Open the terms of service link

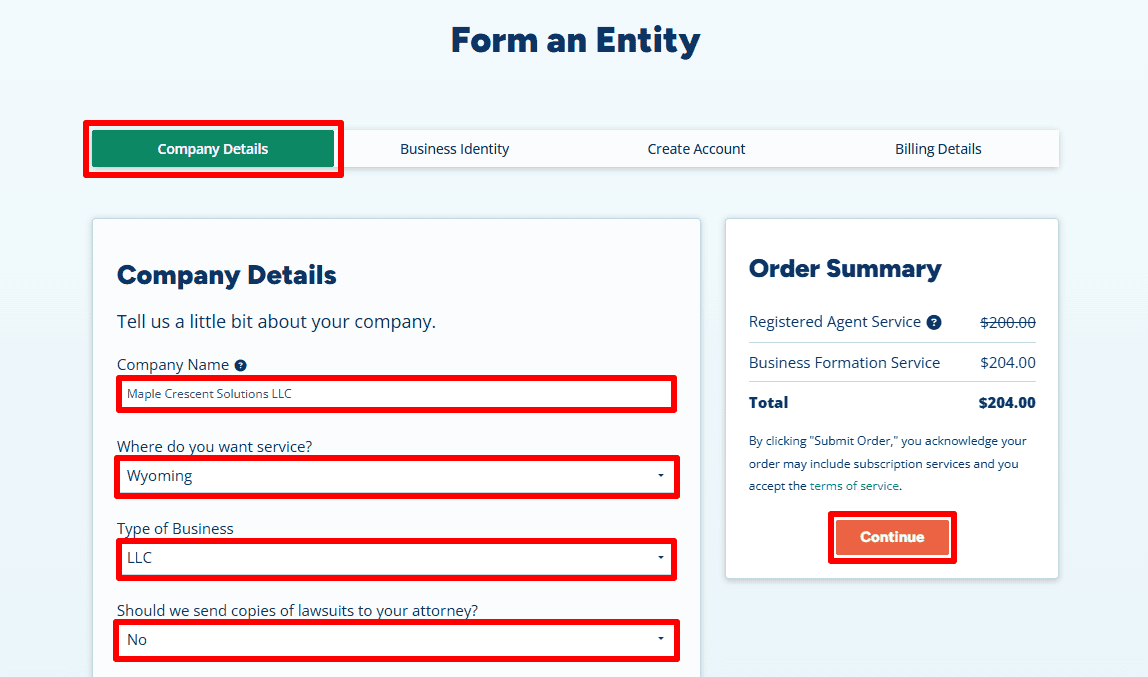click(855, 485)
